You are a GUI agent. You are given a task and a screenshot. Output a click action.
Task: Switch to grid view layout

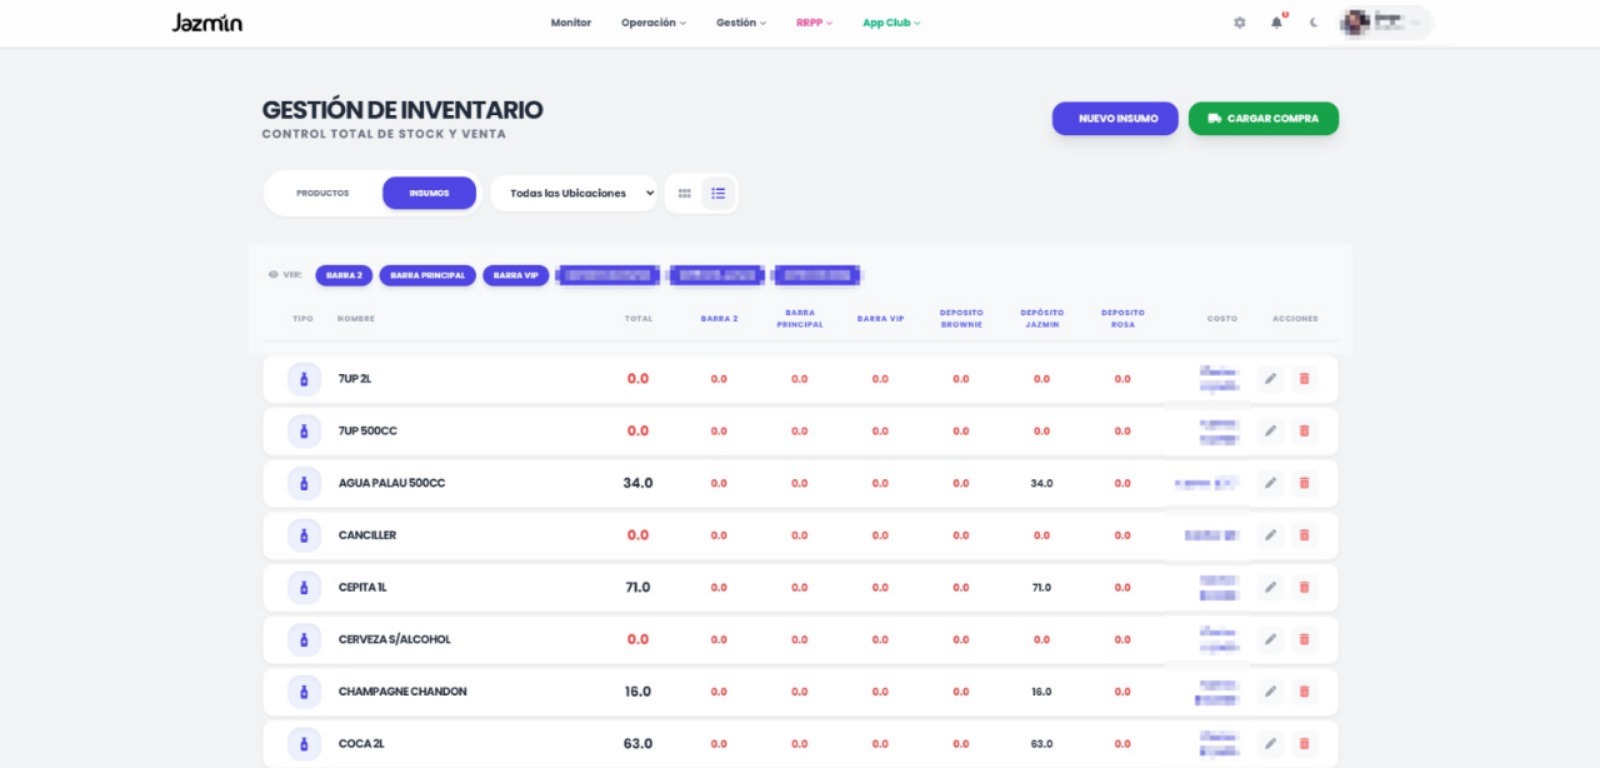click(x=684, y=193)
